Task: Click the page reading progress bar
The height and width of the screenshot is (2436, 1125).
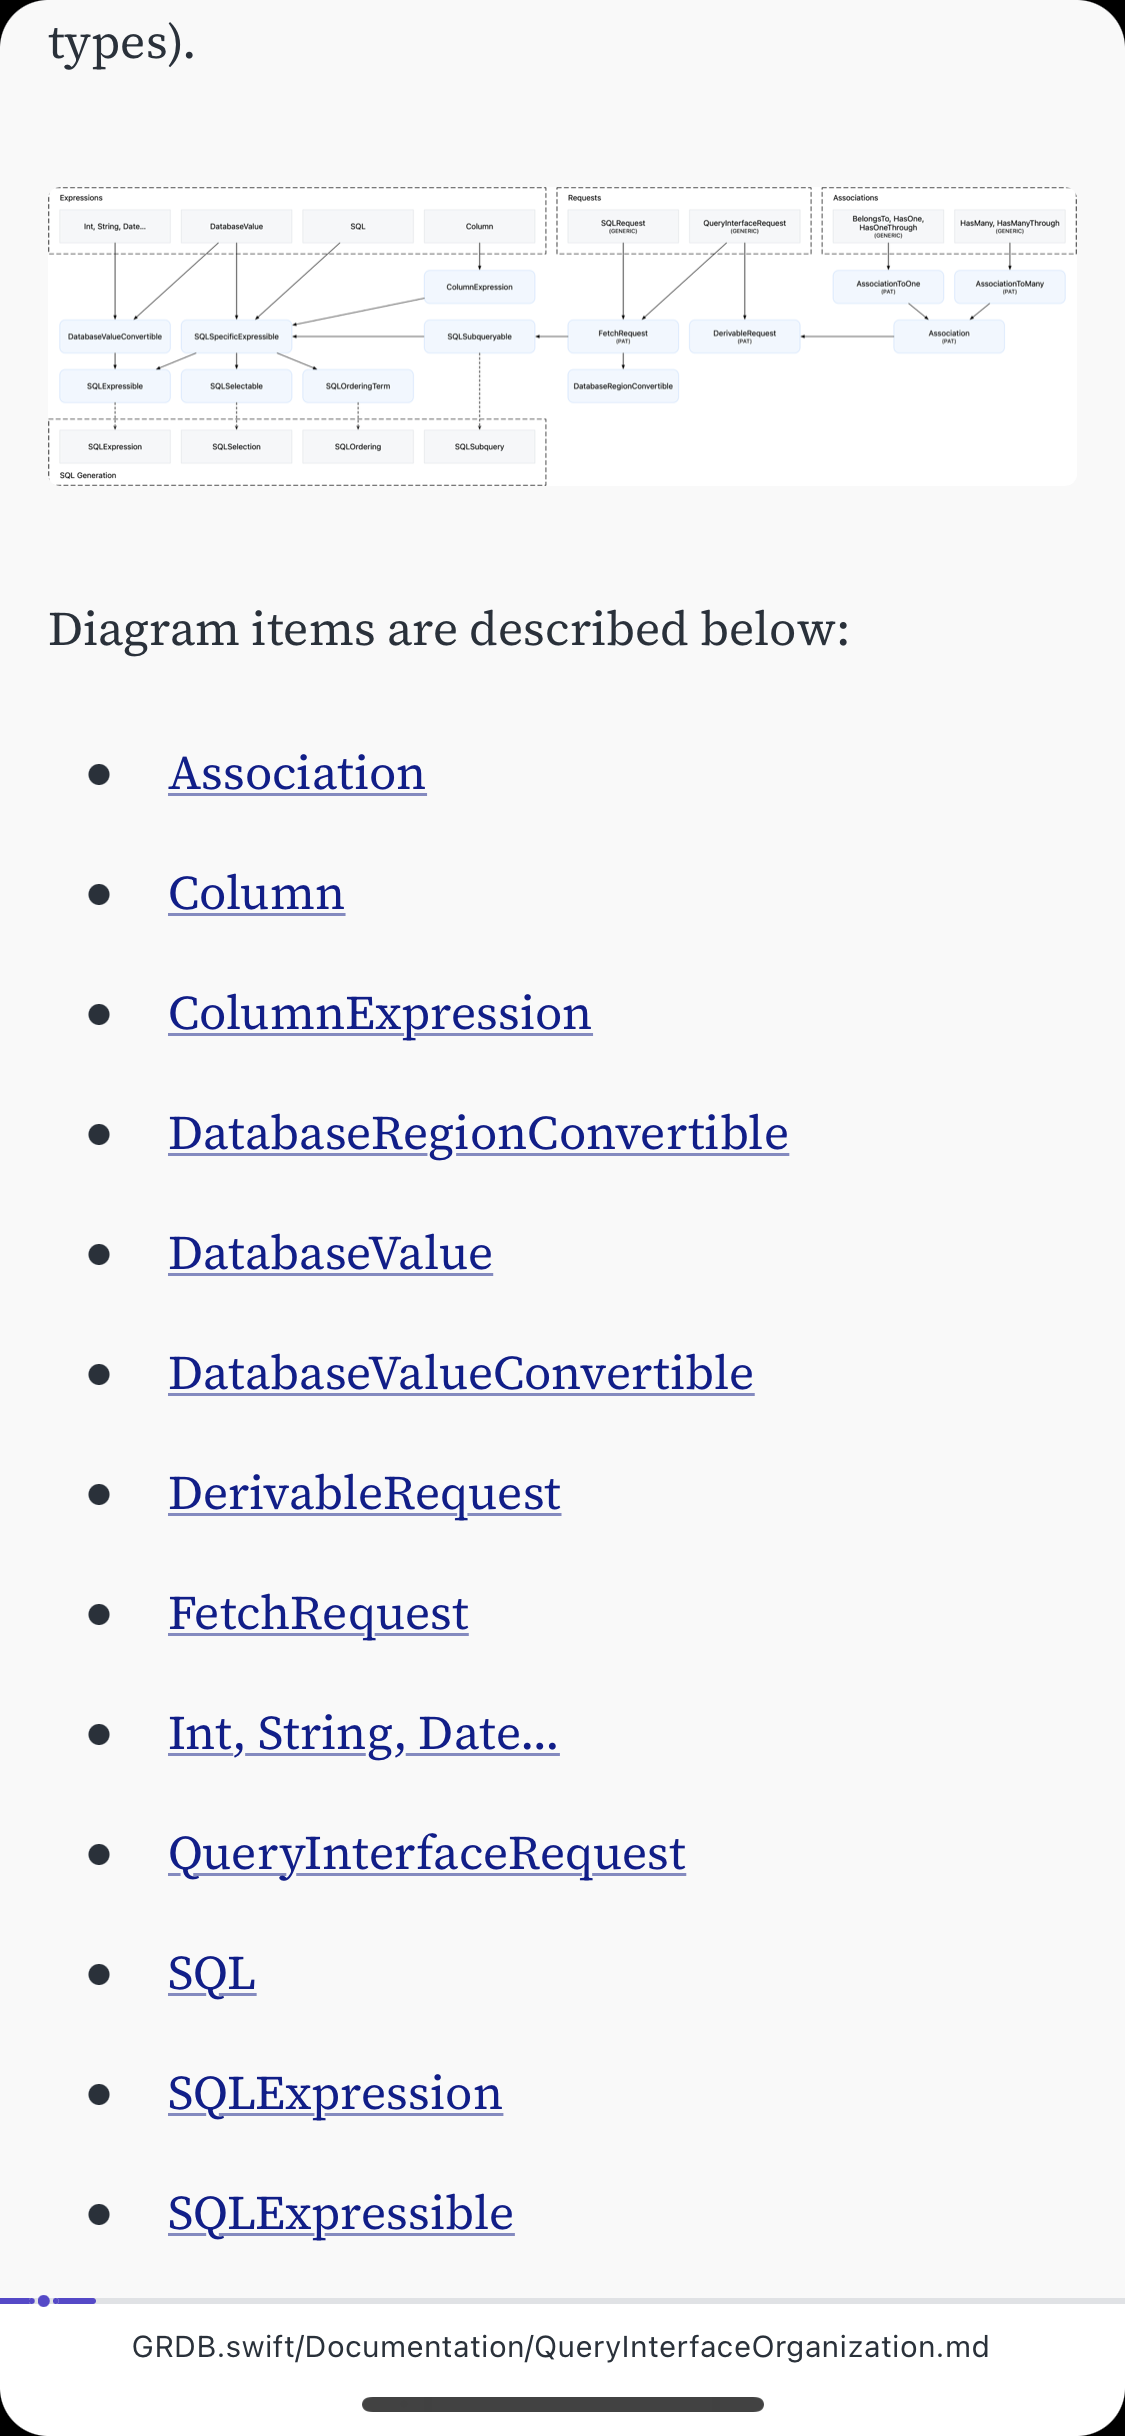Action: tap(562, 2301)
